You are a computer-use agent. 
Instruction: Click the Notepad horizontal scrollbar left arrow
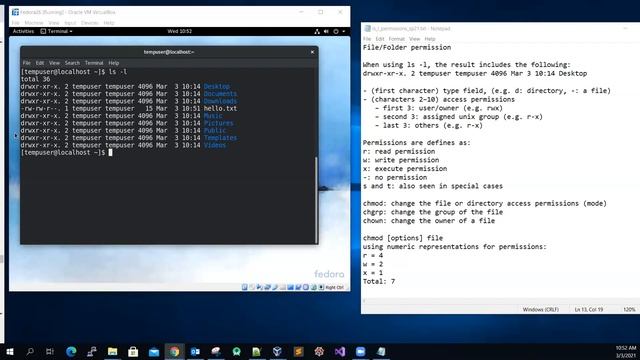coord(364,301)
